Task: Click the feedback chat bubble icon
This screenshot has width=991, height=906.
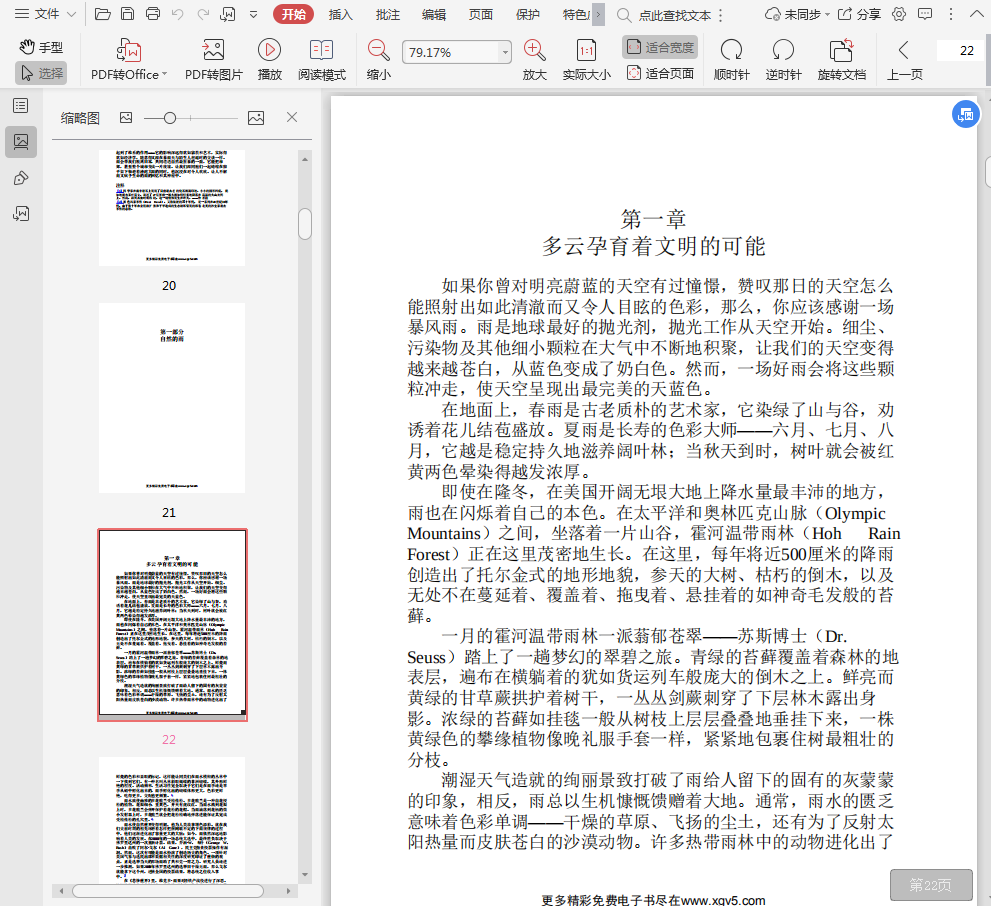Action: (925, 14)
